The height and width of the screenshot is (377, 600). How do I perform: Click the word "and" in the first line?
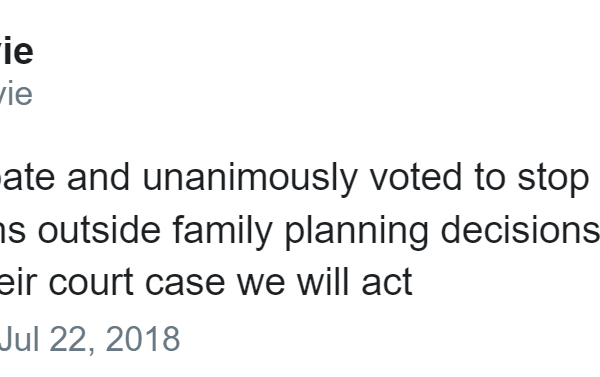[99, 177]
